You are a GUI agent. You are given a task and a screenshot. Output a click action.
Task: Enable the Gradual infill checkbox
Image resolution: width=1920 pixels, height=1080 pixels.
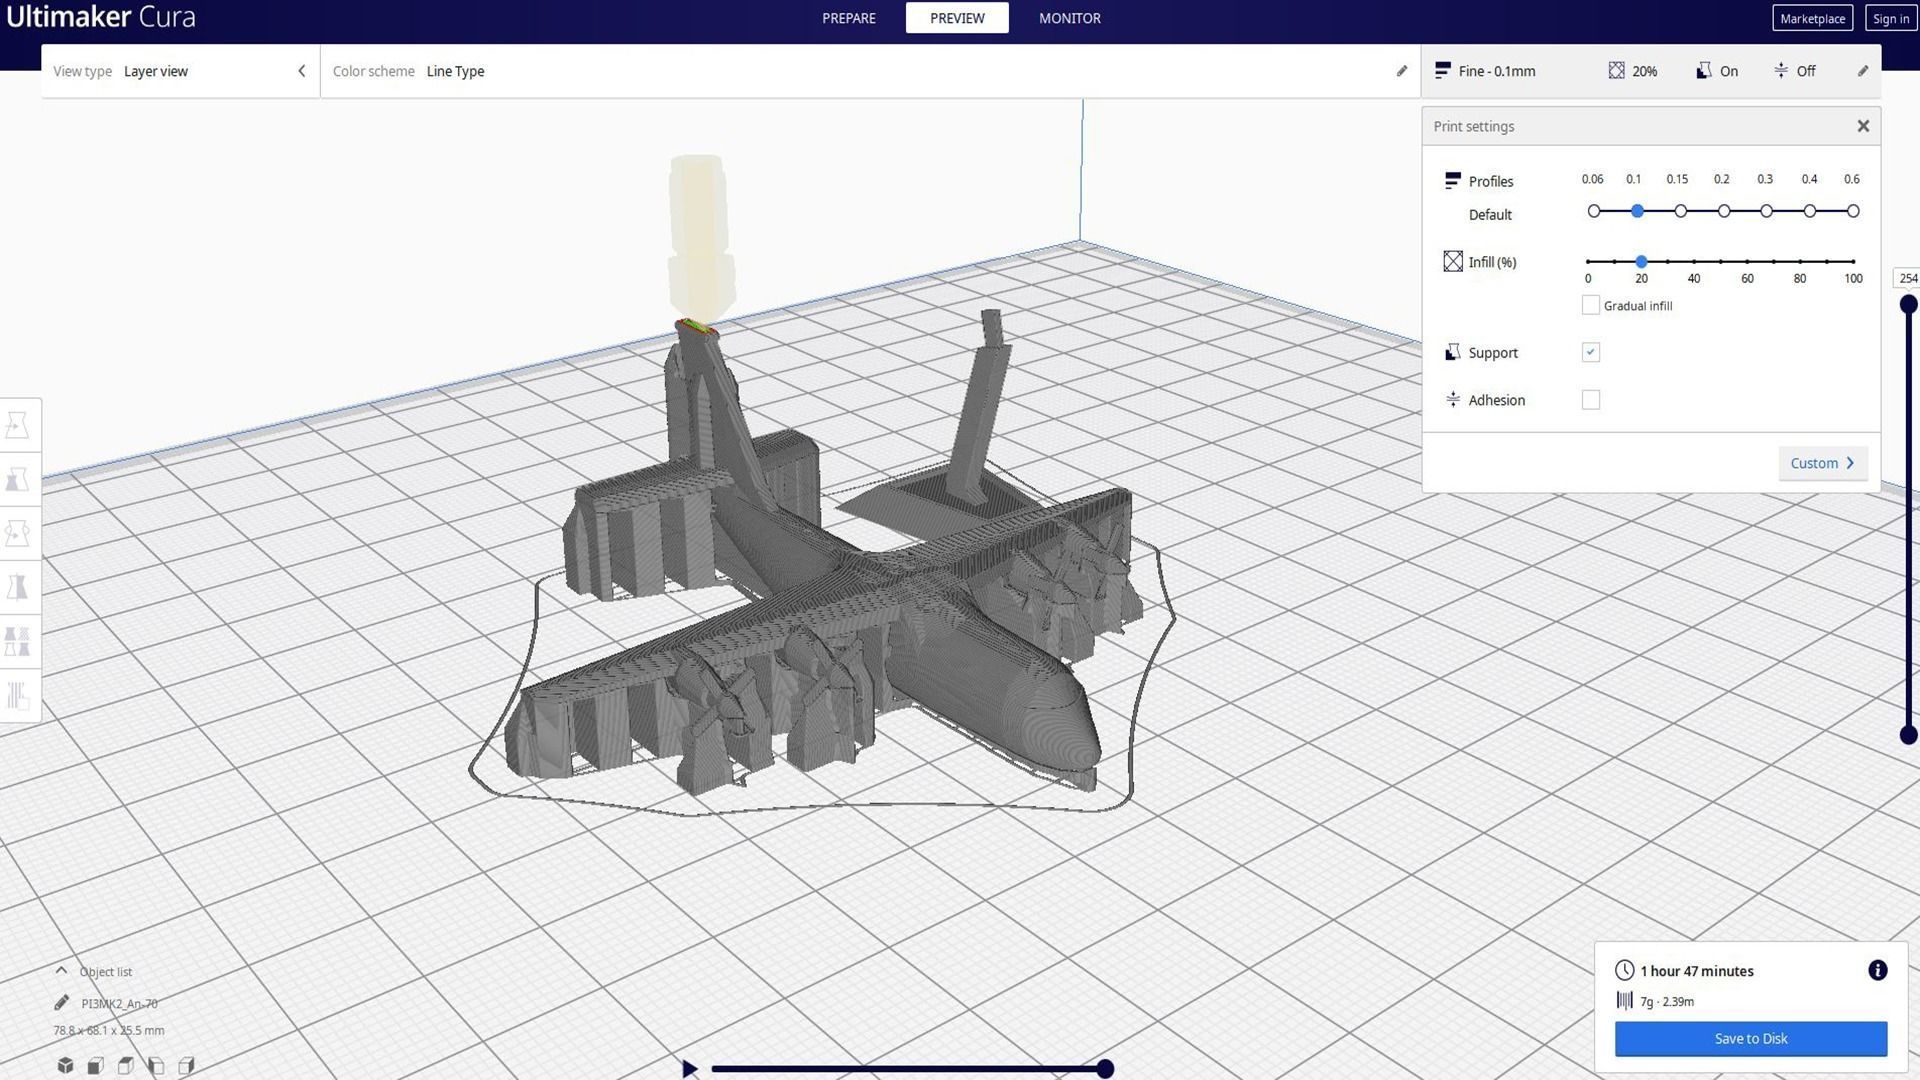[1591, 305]
